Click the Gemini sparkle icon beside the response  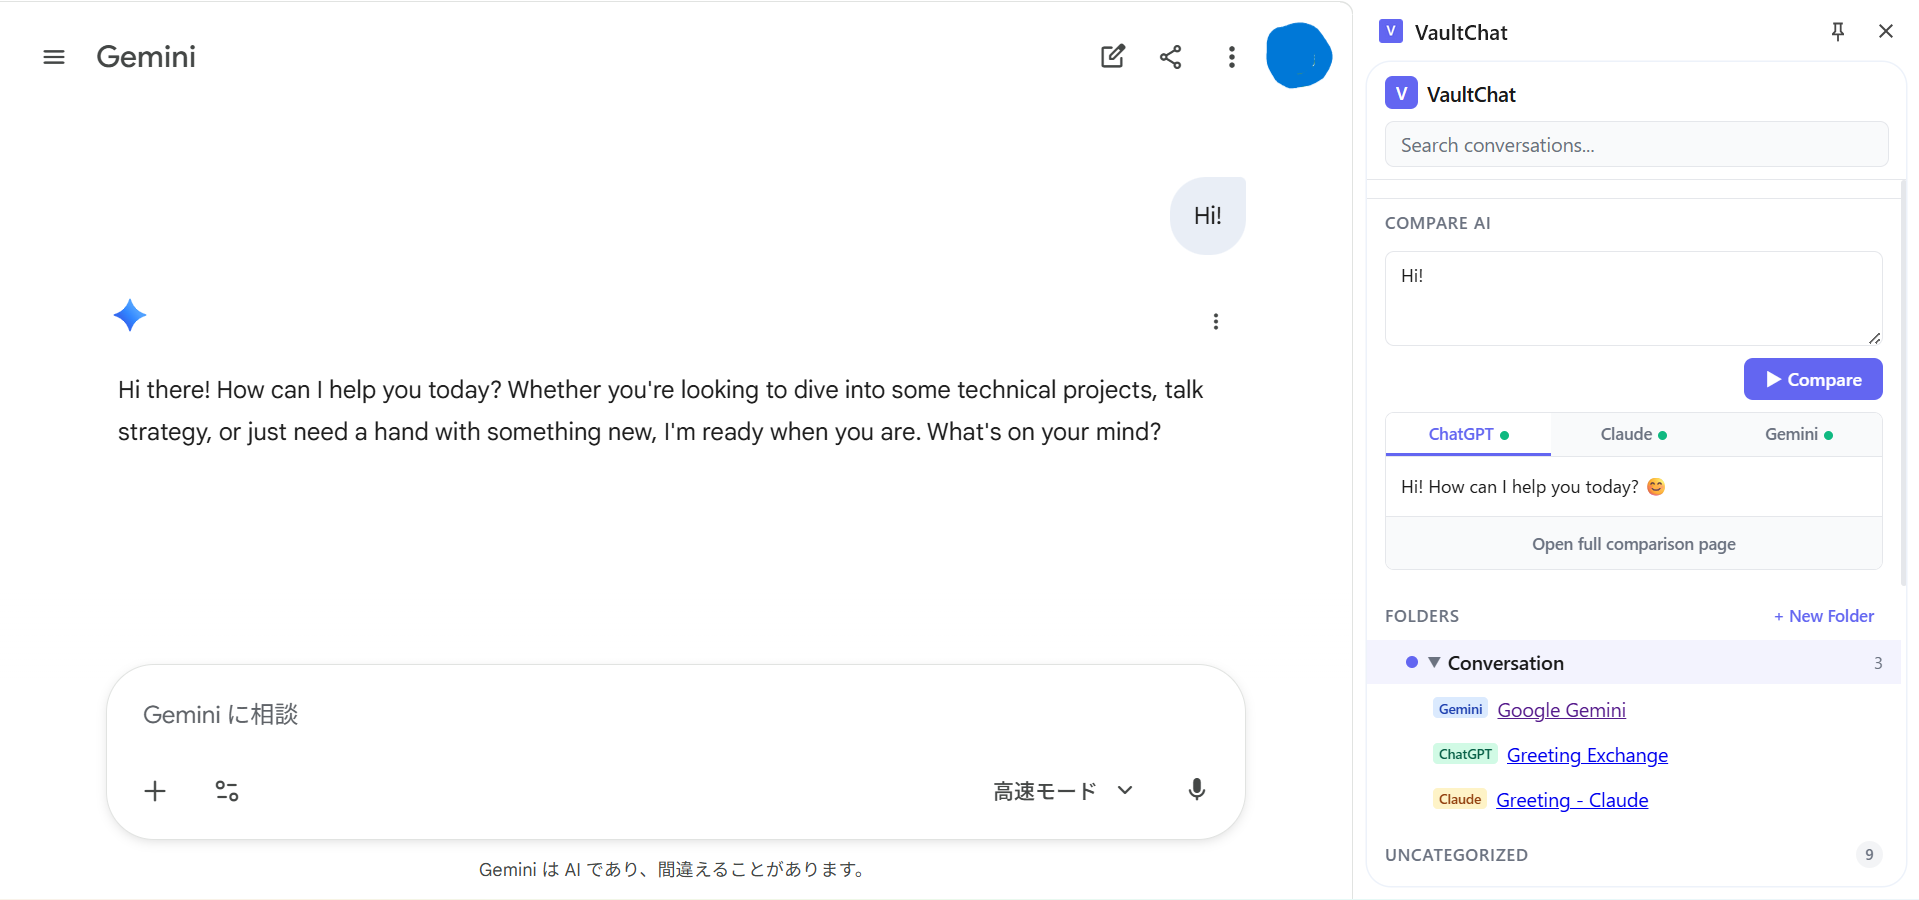pos(130,315)
